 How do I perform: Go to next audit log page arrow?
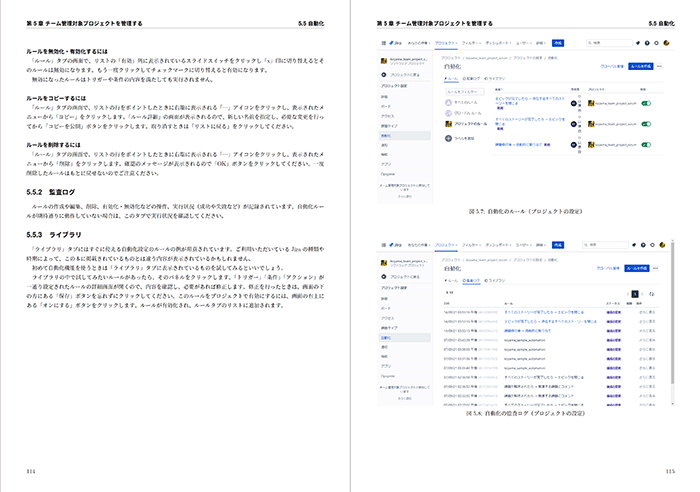pyautogui.click(x=642, y=294)
